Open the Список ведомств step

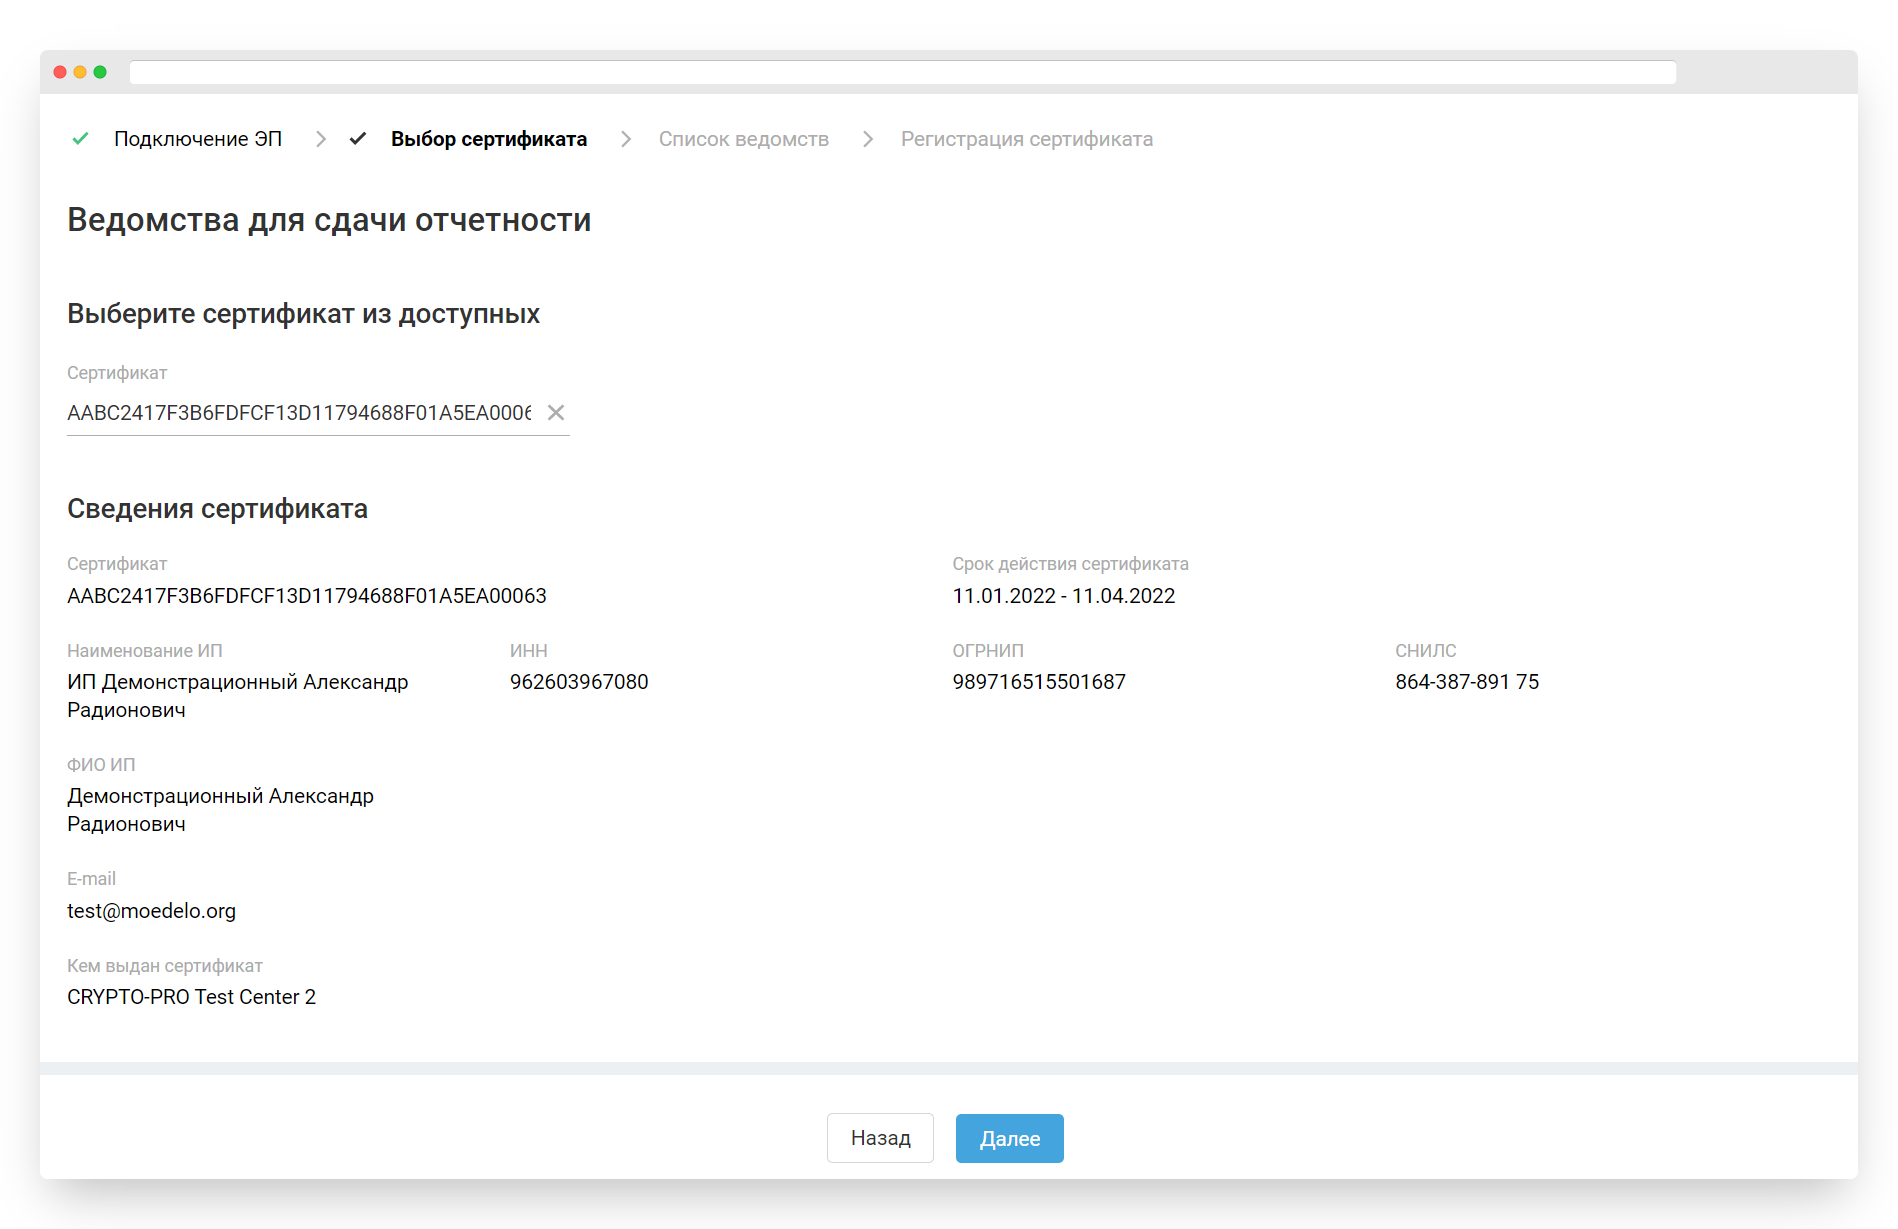point(743,139)
